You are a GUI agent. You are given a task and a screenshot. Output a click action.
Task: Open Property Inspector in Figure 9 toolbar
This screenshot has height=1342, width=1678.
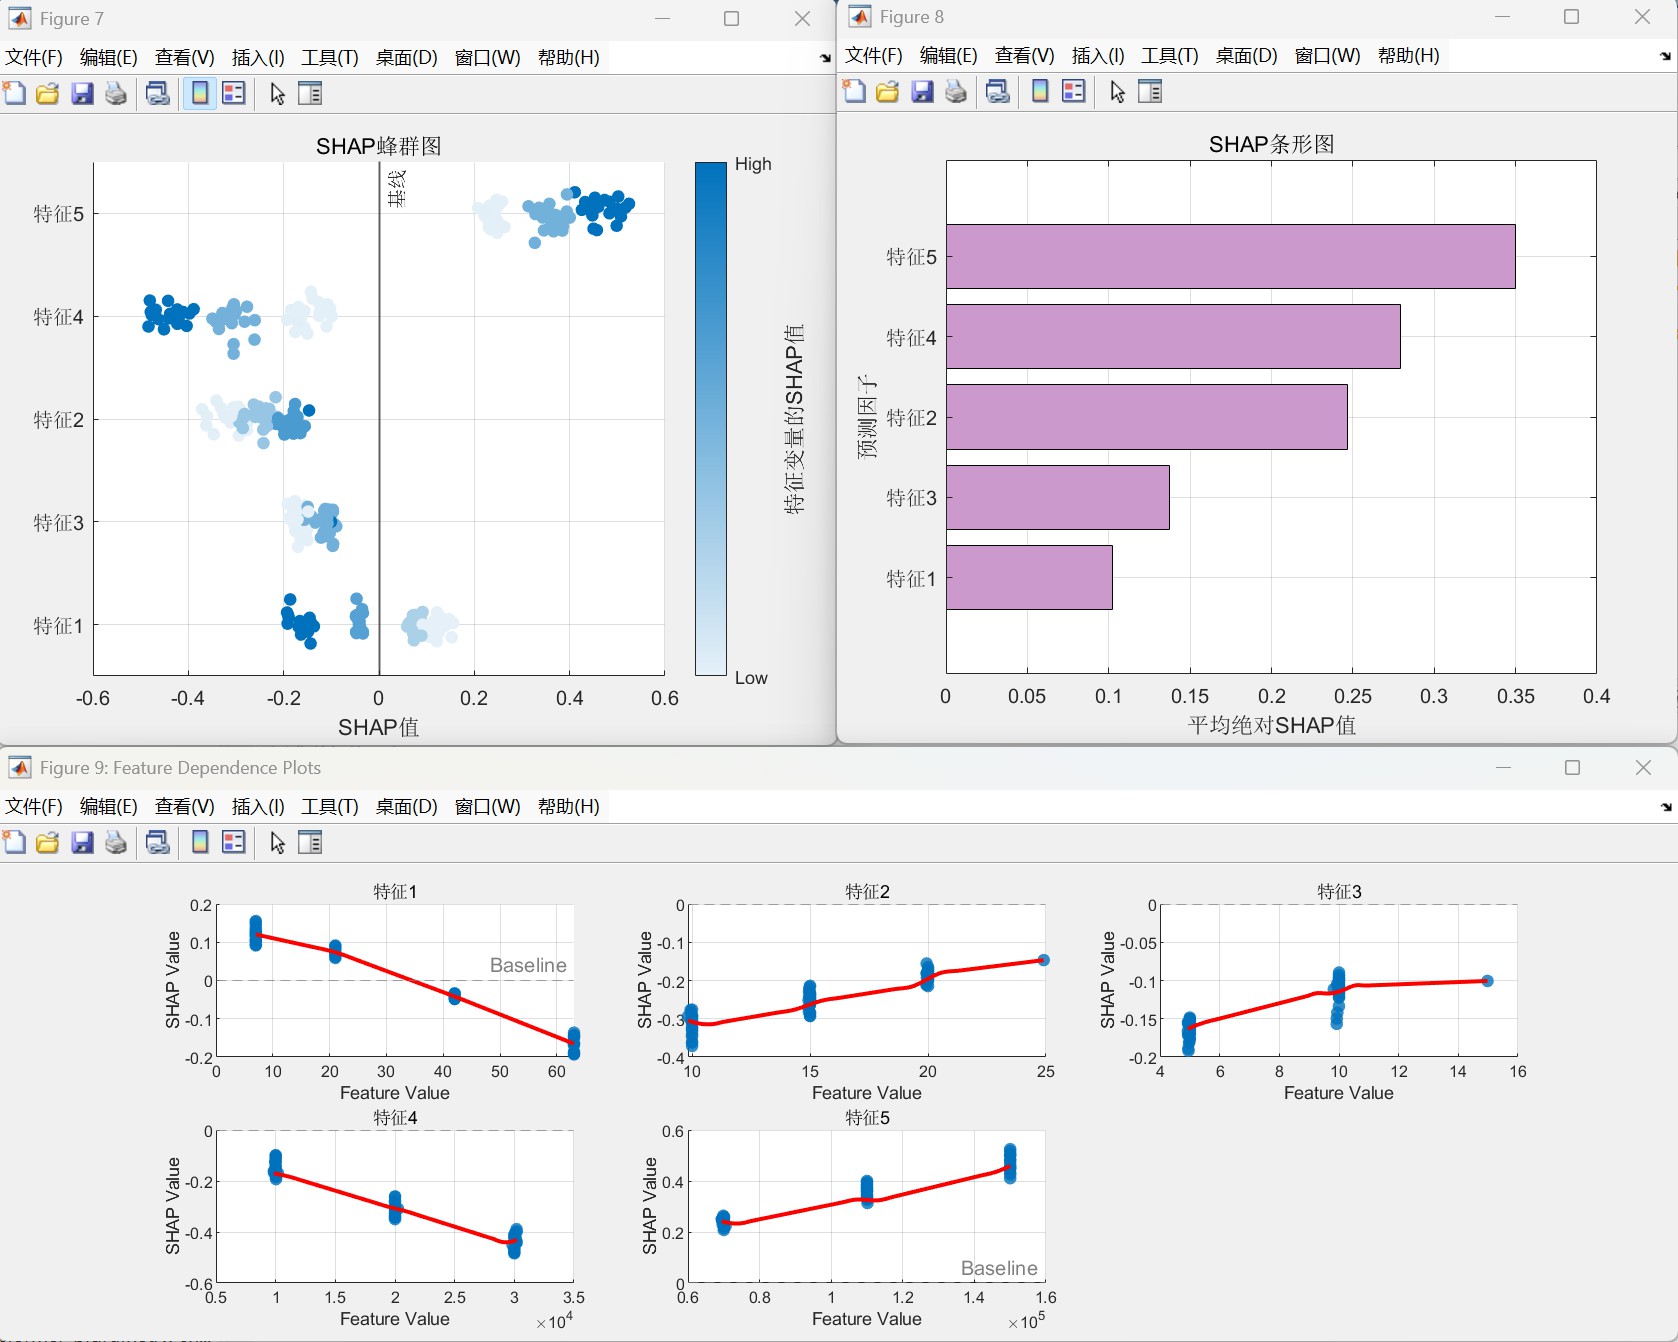pos(311,843)
